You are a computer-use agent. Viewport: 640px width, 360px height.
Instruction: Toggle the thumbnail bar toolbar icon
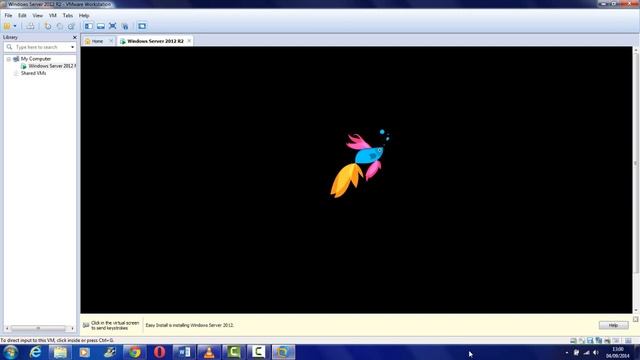(100, 26)
